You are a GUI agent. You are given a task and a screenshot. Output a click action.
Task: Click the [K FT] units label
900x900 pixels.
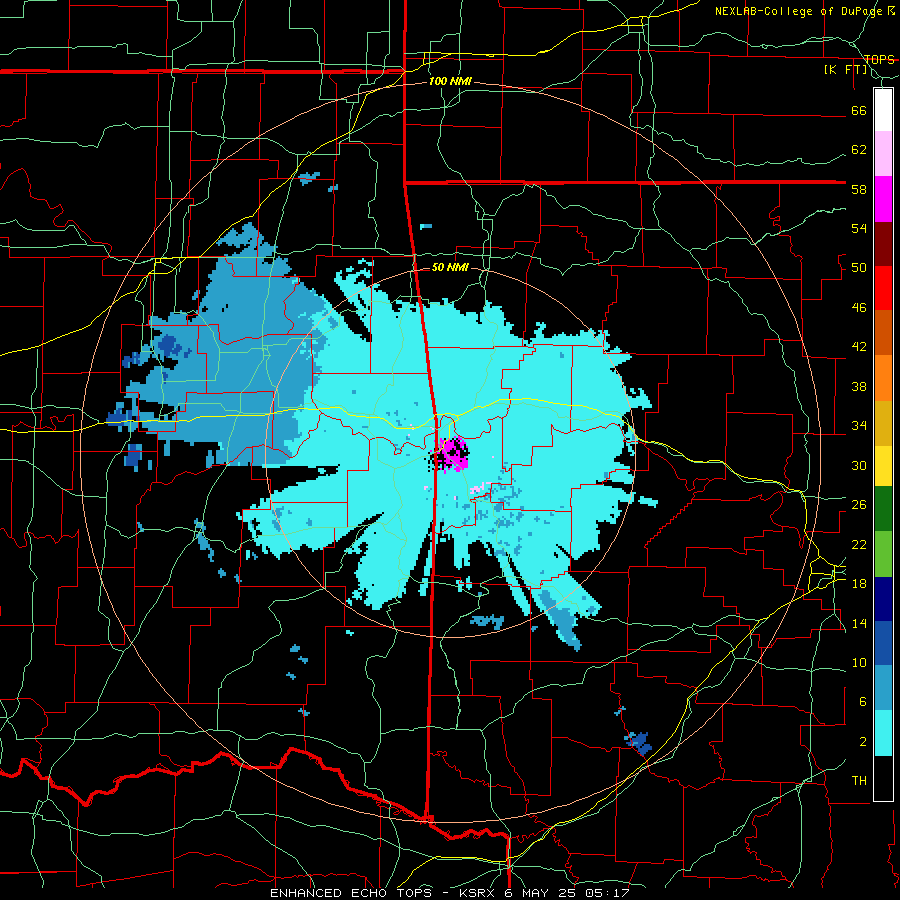point(845,69)
